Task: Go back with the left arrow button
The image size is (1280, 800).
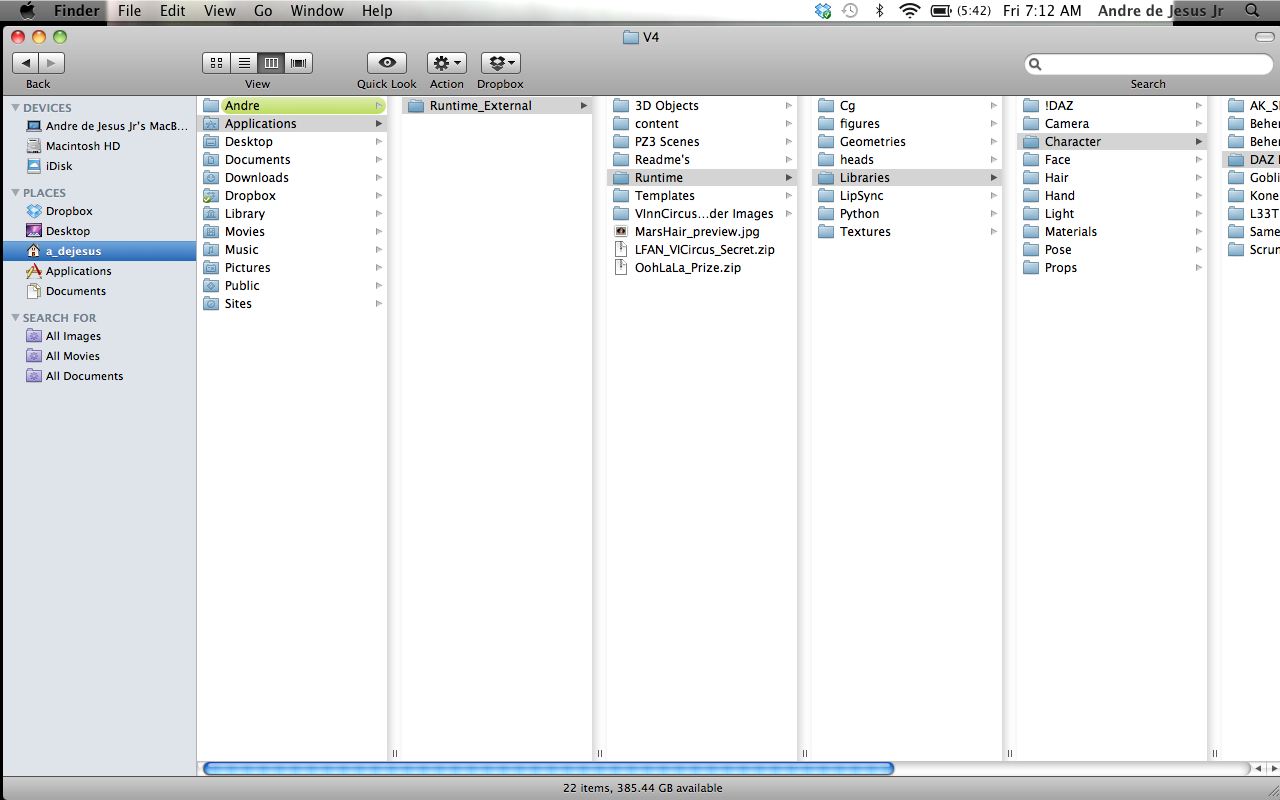Action: pyautogui.click(x=26, y=63)
